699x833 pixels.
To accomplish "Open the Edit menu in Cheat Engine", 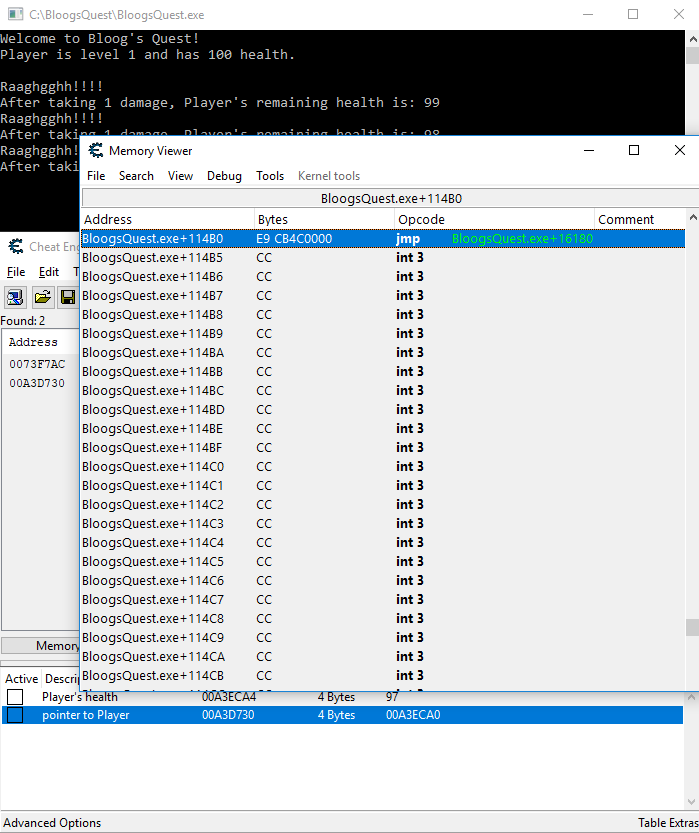I will 49,272.
